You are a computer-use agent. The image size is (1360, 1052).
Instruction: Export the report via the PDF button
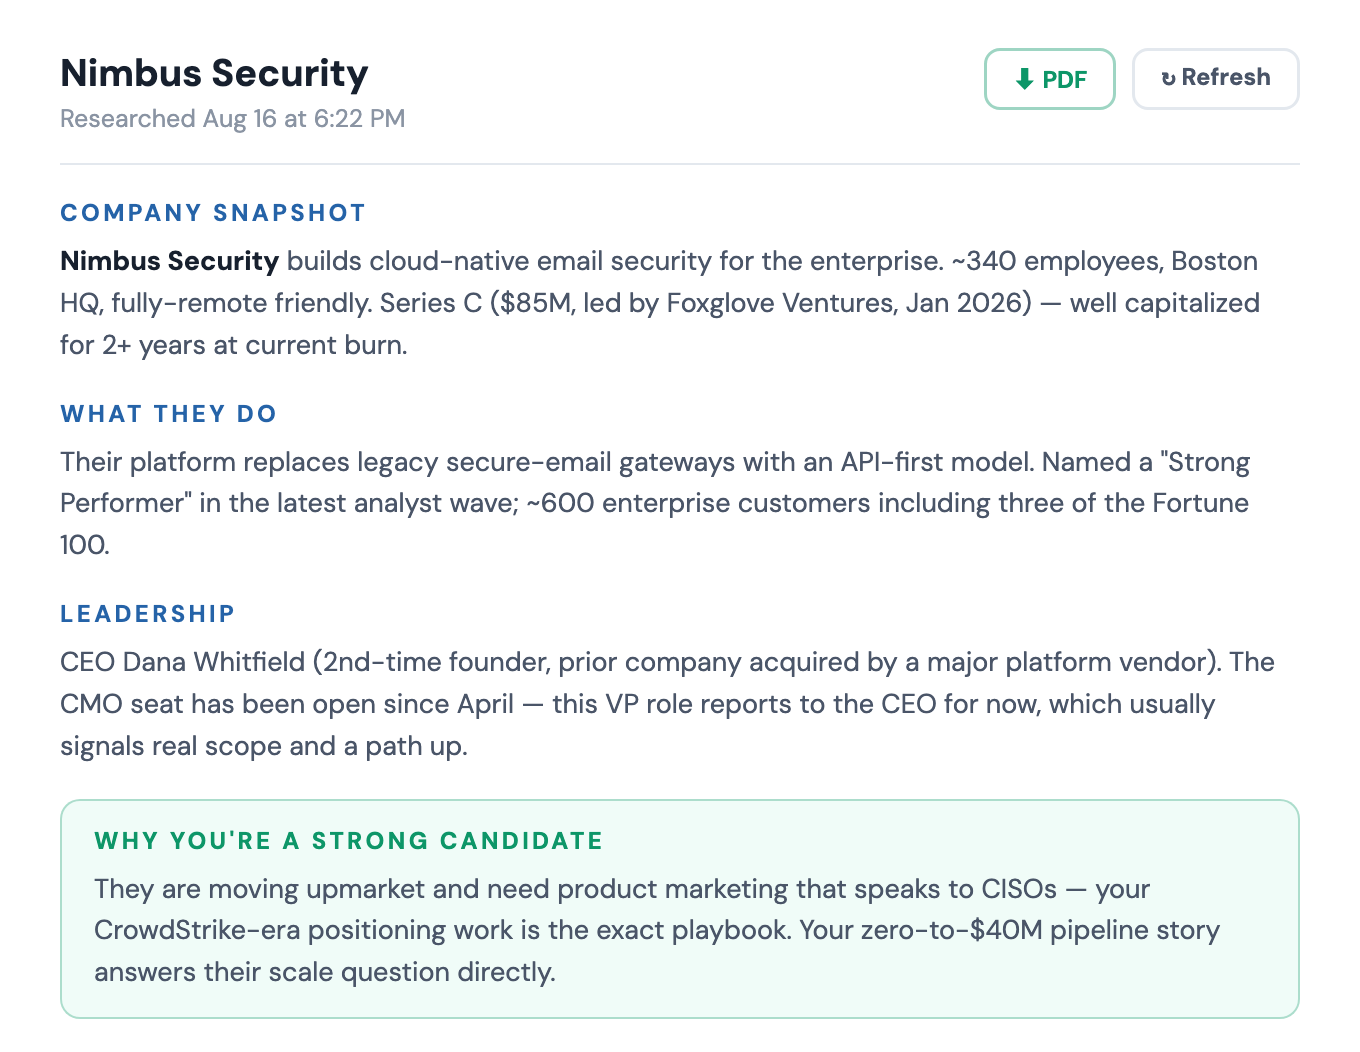click(x=1050, y=79)
